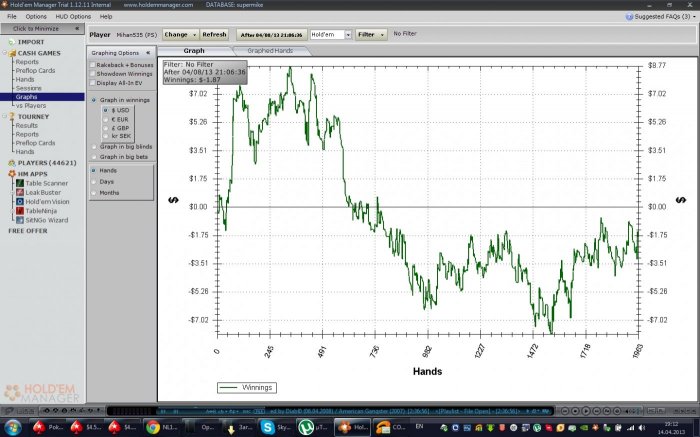Open the HUD Options menu

click(x=73, y=17)
